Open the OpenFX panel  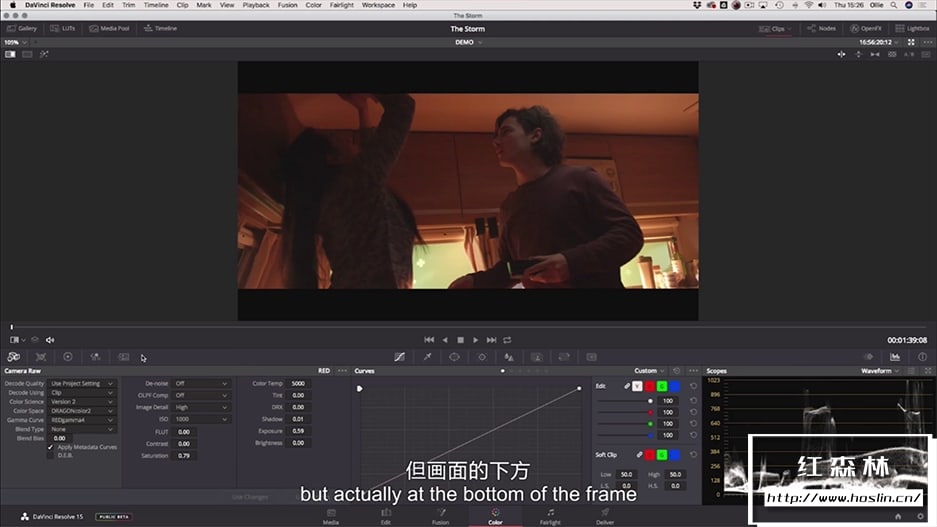point(866,28)
